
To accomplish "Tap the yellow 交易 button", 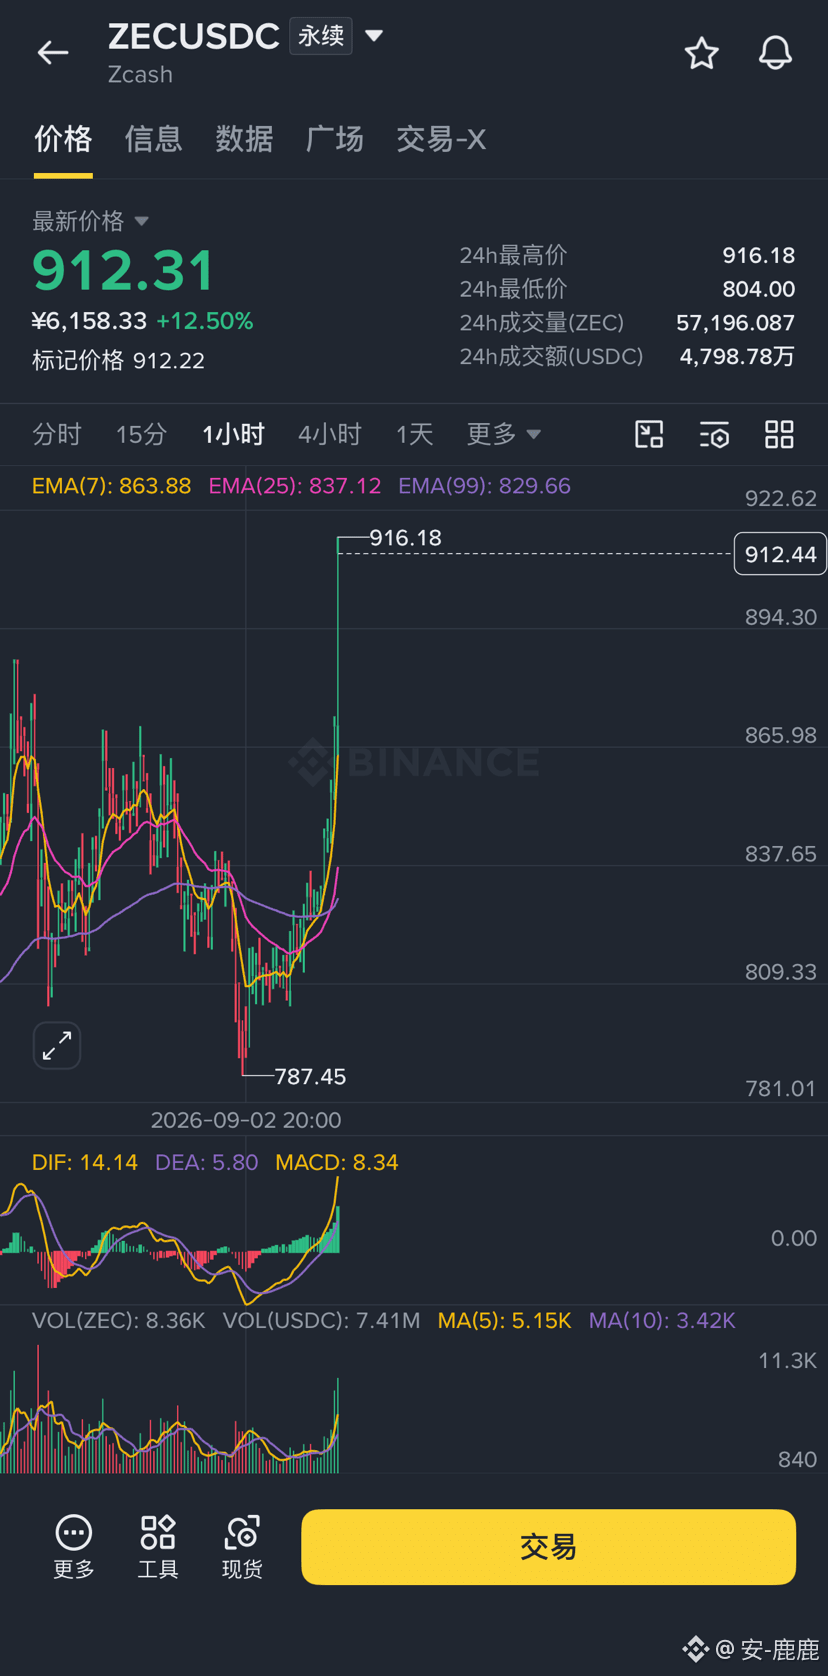I will point(548,1547).
